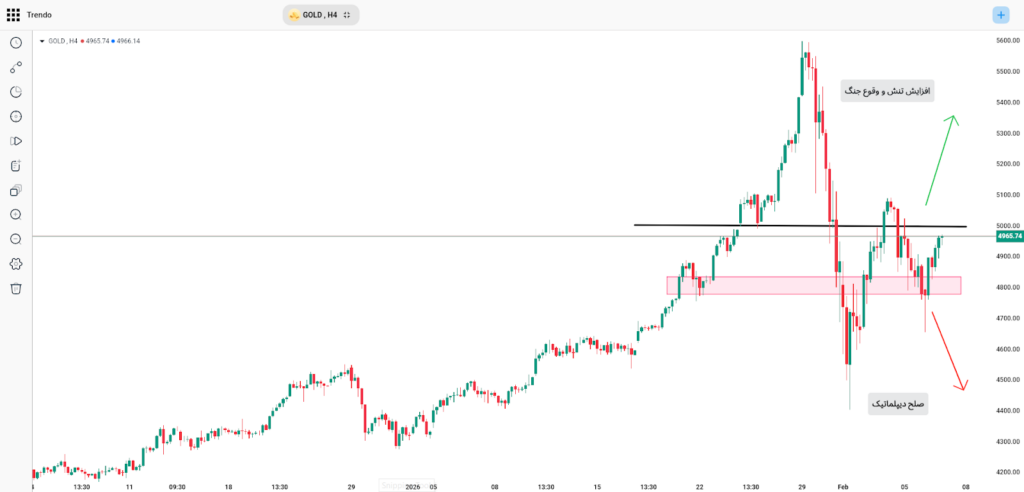Viewport: 1024px width, 492px height.
Task: Click the clock timeframe icon in sidebar
Action: [x=16, y=43]
